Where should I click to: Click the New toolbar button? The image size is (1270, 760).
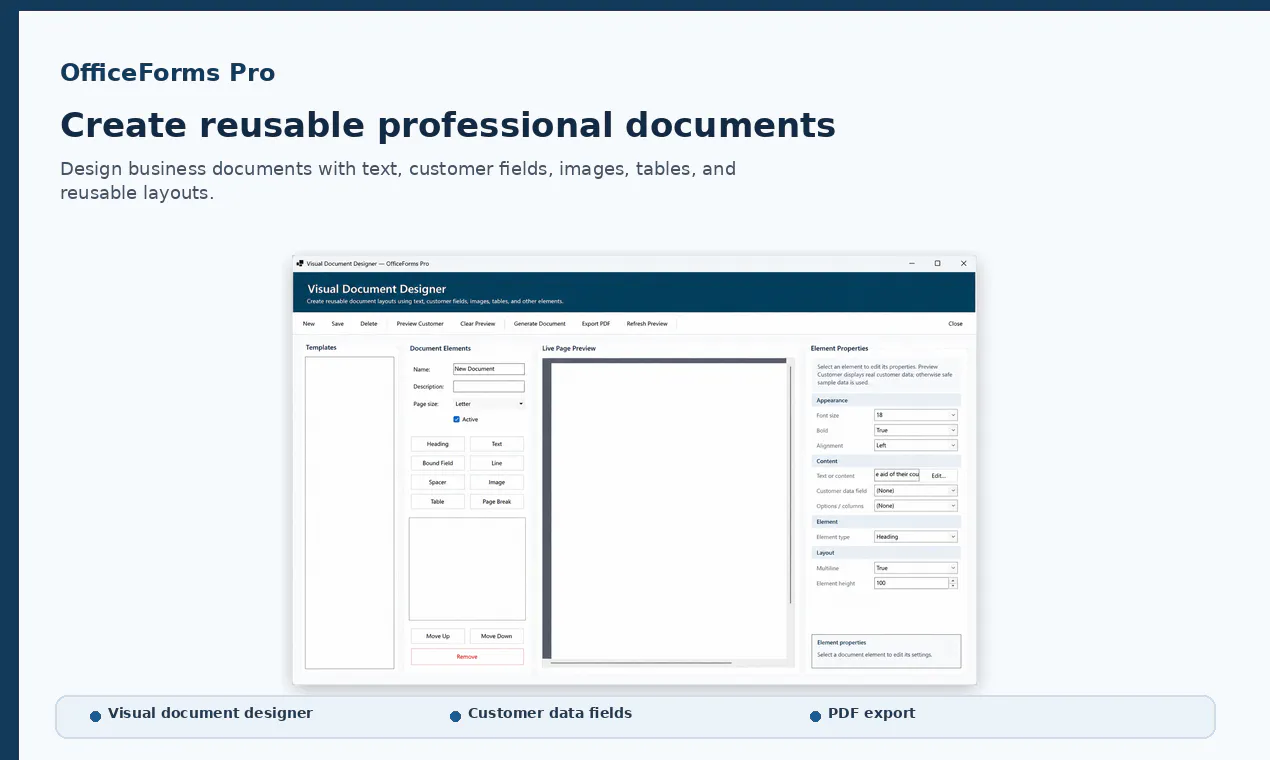(309, 324)
